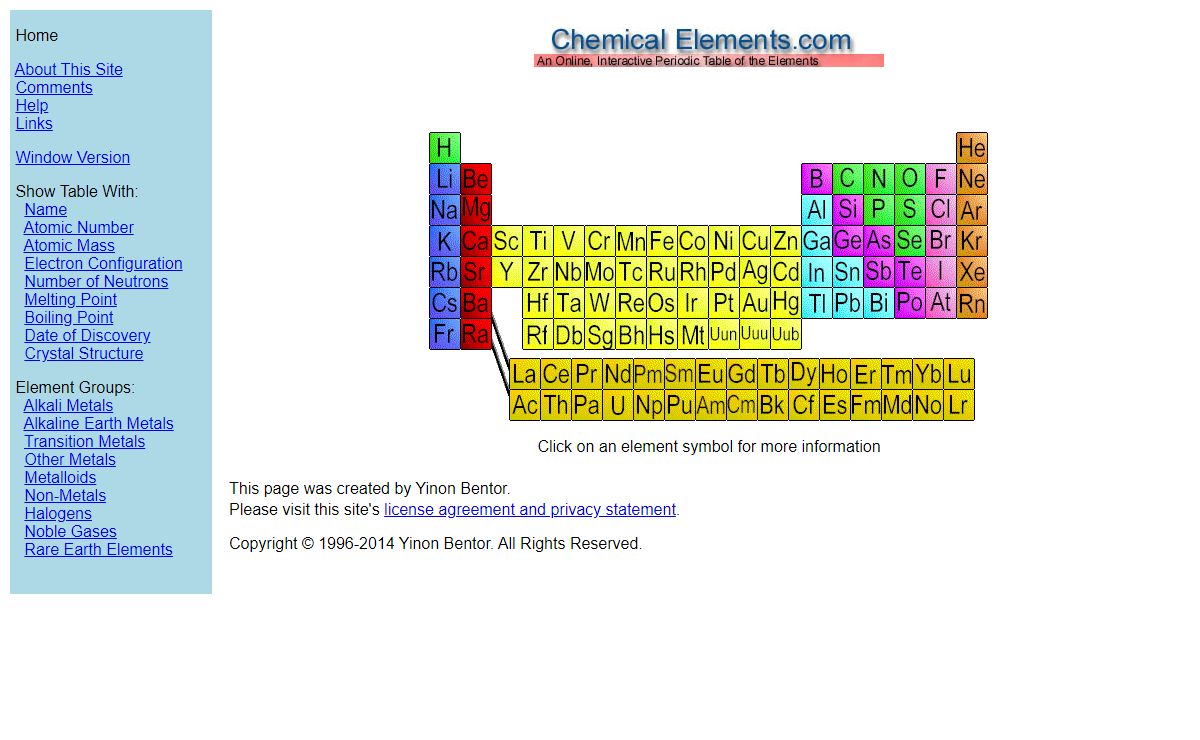Select the Meitnerium (Mt) element tile
Viewport: 1200px width, 740px height.
click(x=693, y=334)
